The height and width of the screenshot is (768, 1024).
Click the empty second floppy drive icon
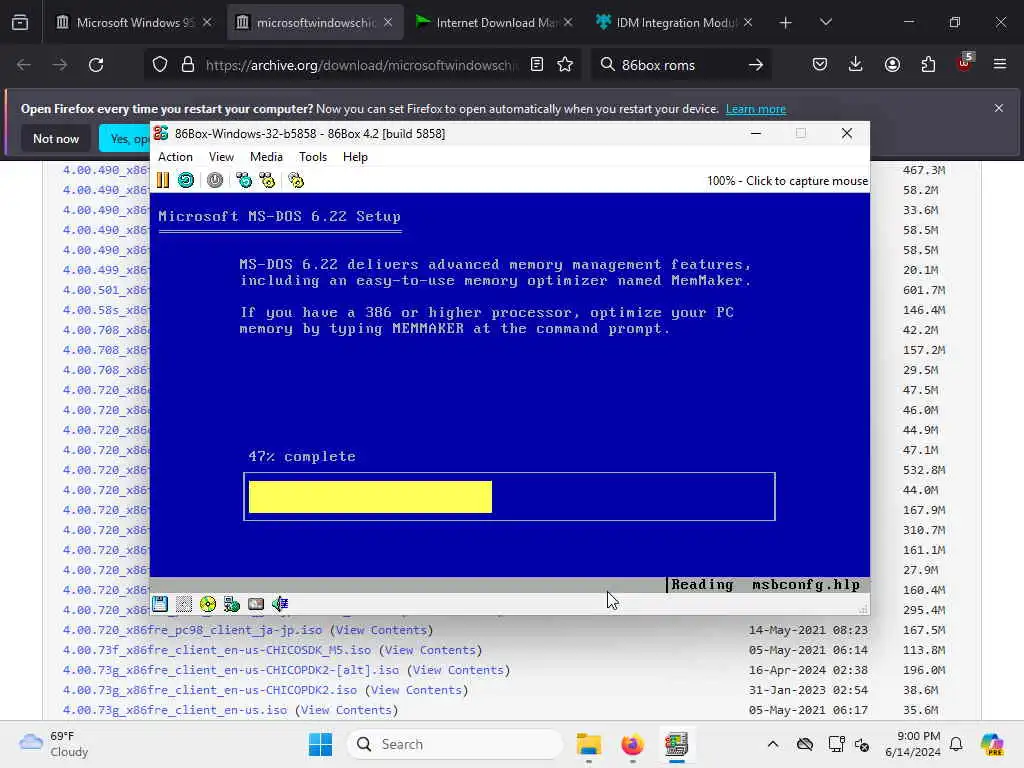(x=184, y=604)
